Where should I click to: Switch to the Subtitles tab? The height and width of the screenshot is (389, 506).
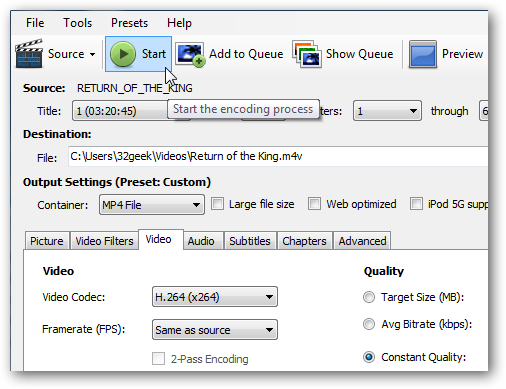[250, 241]
